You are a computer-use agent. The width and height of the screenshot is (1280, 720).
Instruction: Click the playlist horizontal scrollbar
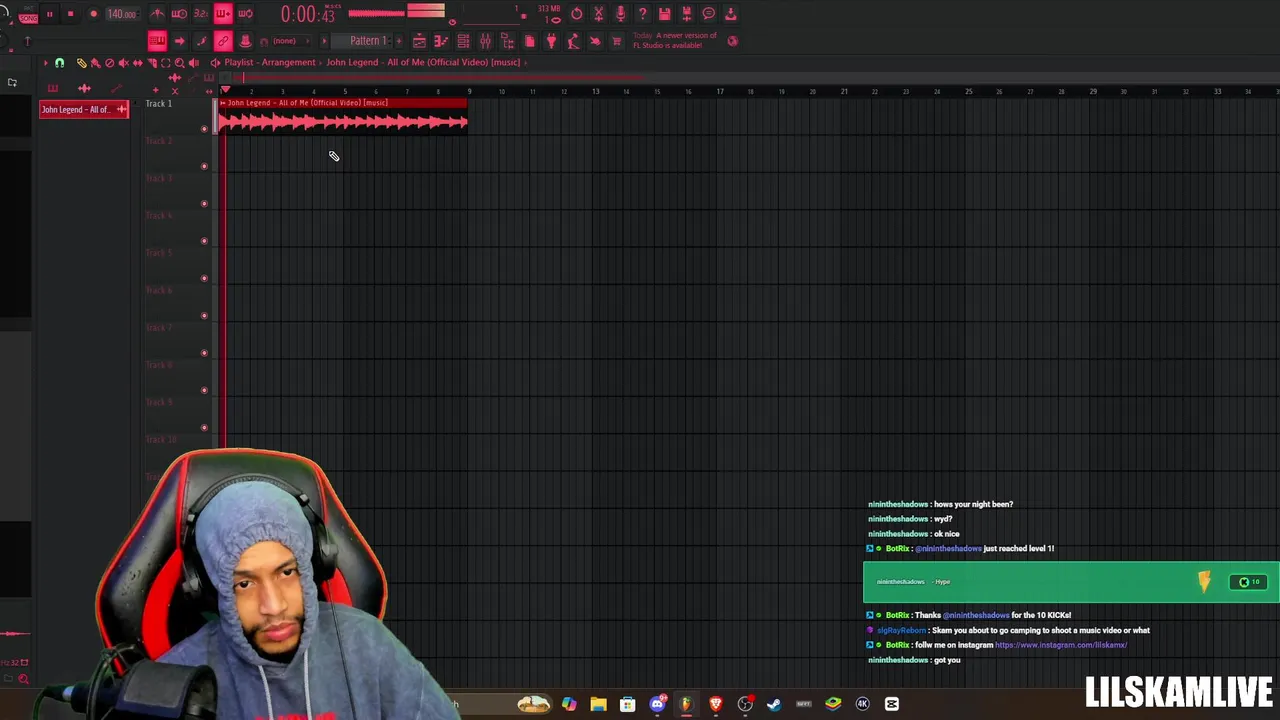click(x=440, y=78)
